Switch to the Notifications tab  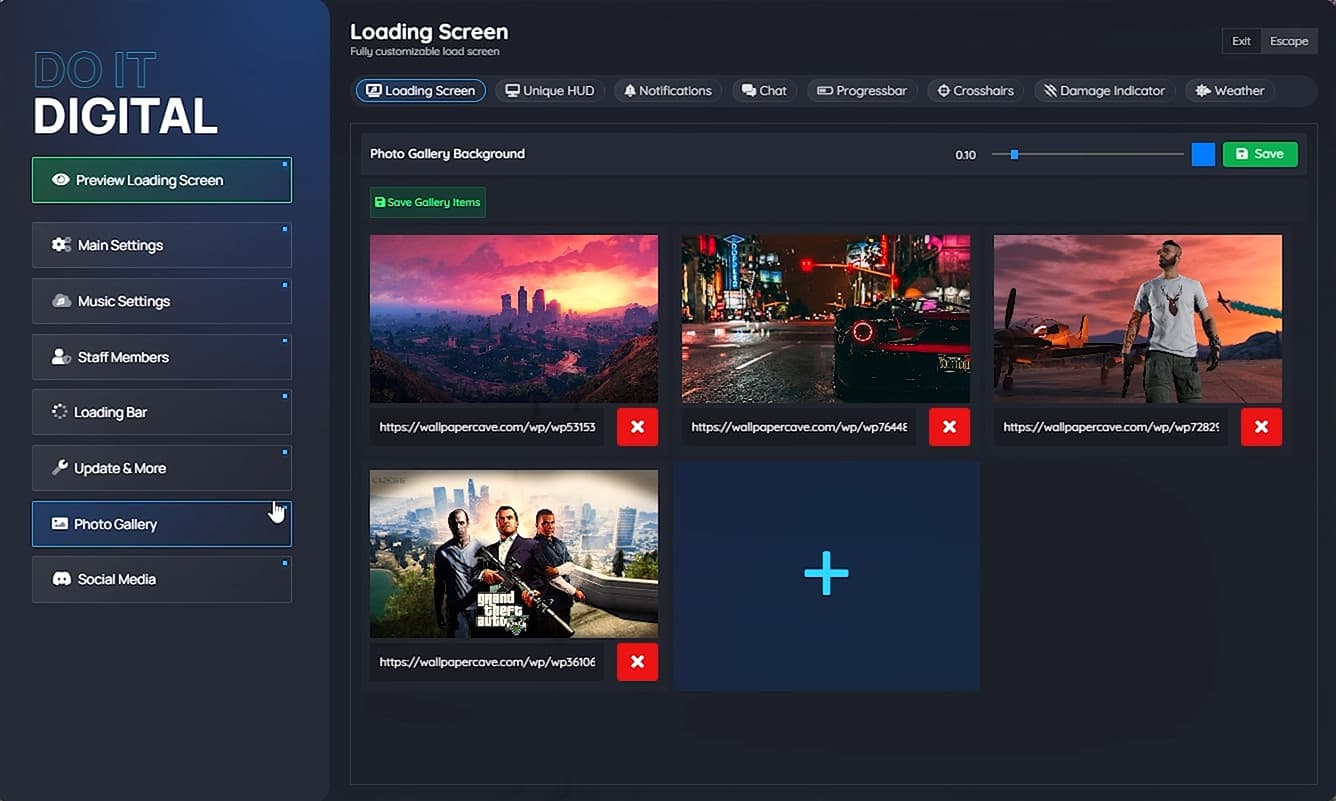(667, 91)
